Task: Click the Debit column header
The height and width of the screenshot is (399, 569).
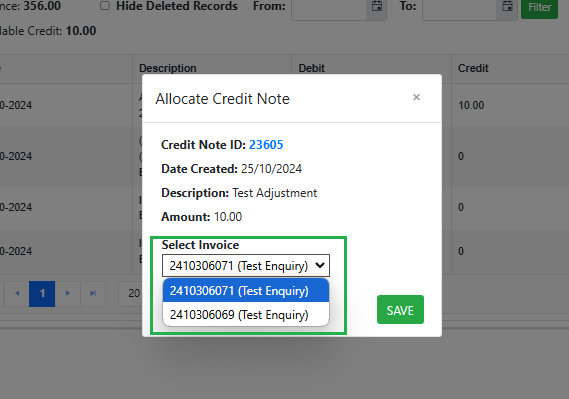Action: coord(311,68)
